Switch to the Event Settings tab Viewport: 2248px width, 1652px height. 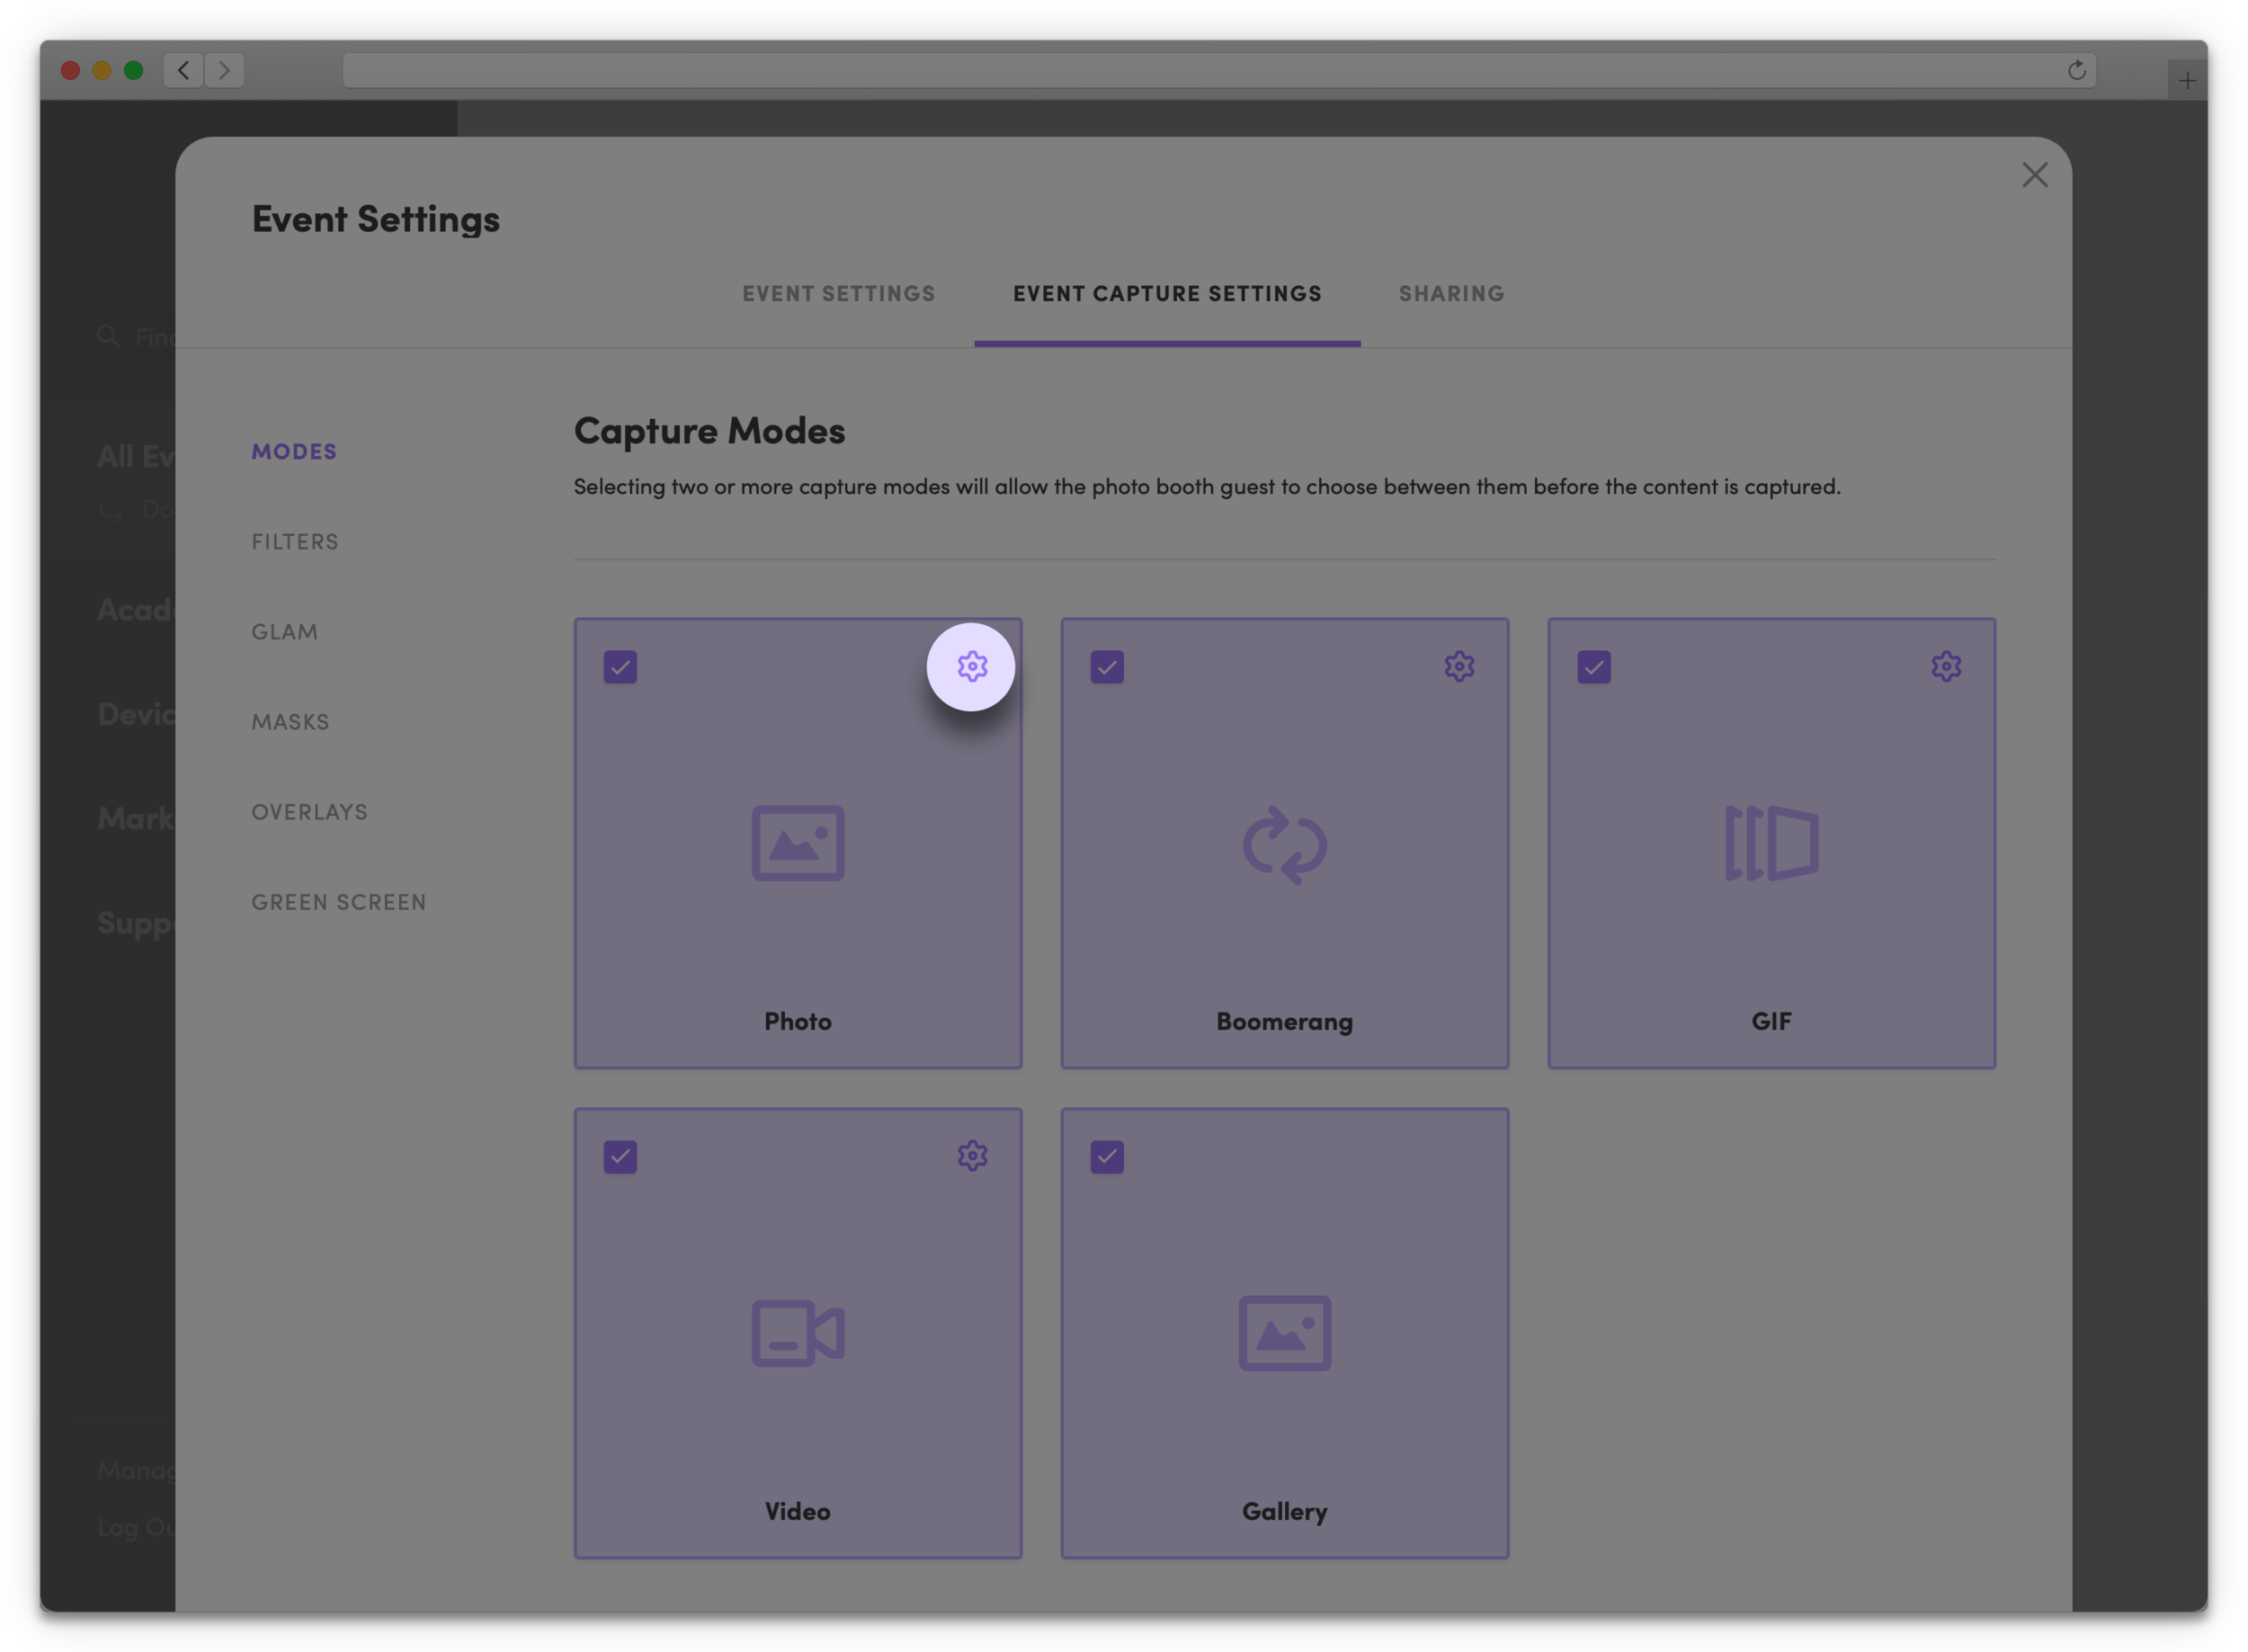click(x=838, y=294)
